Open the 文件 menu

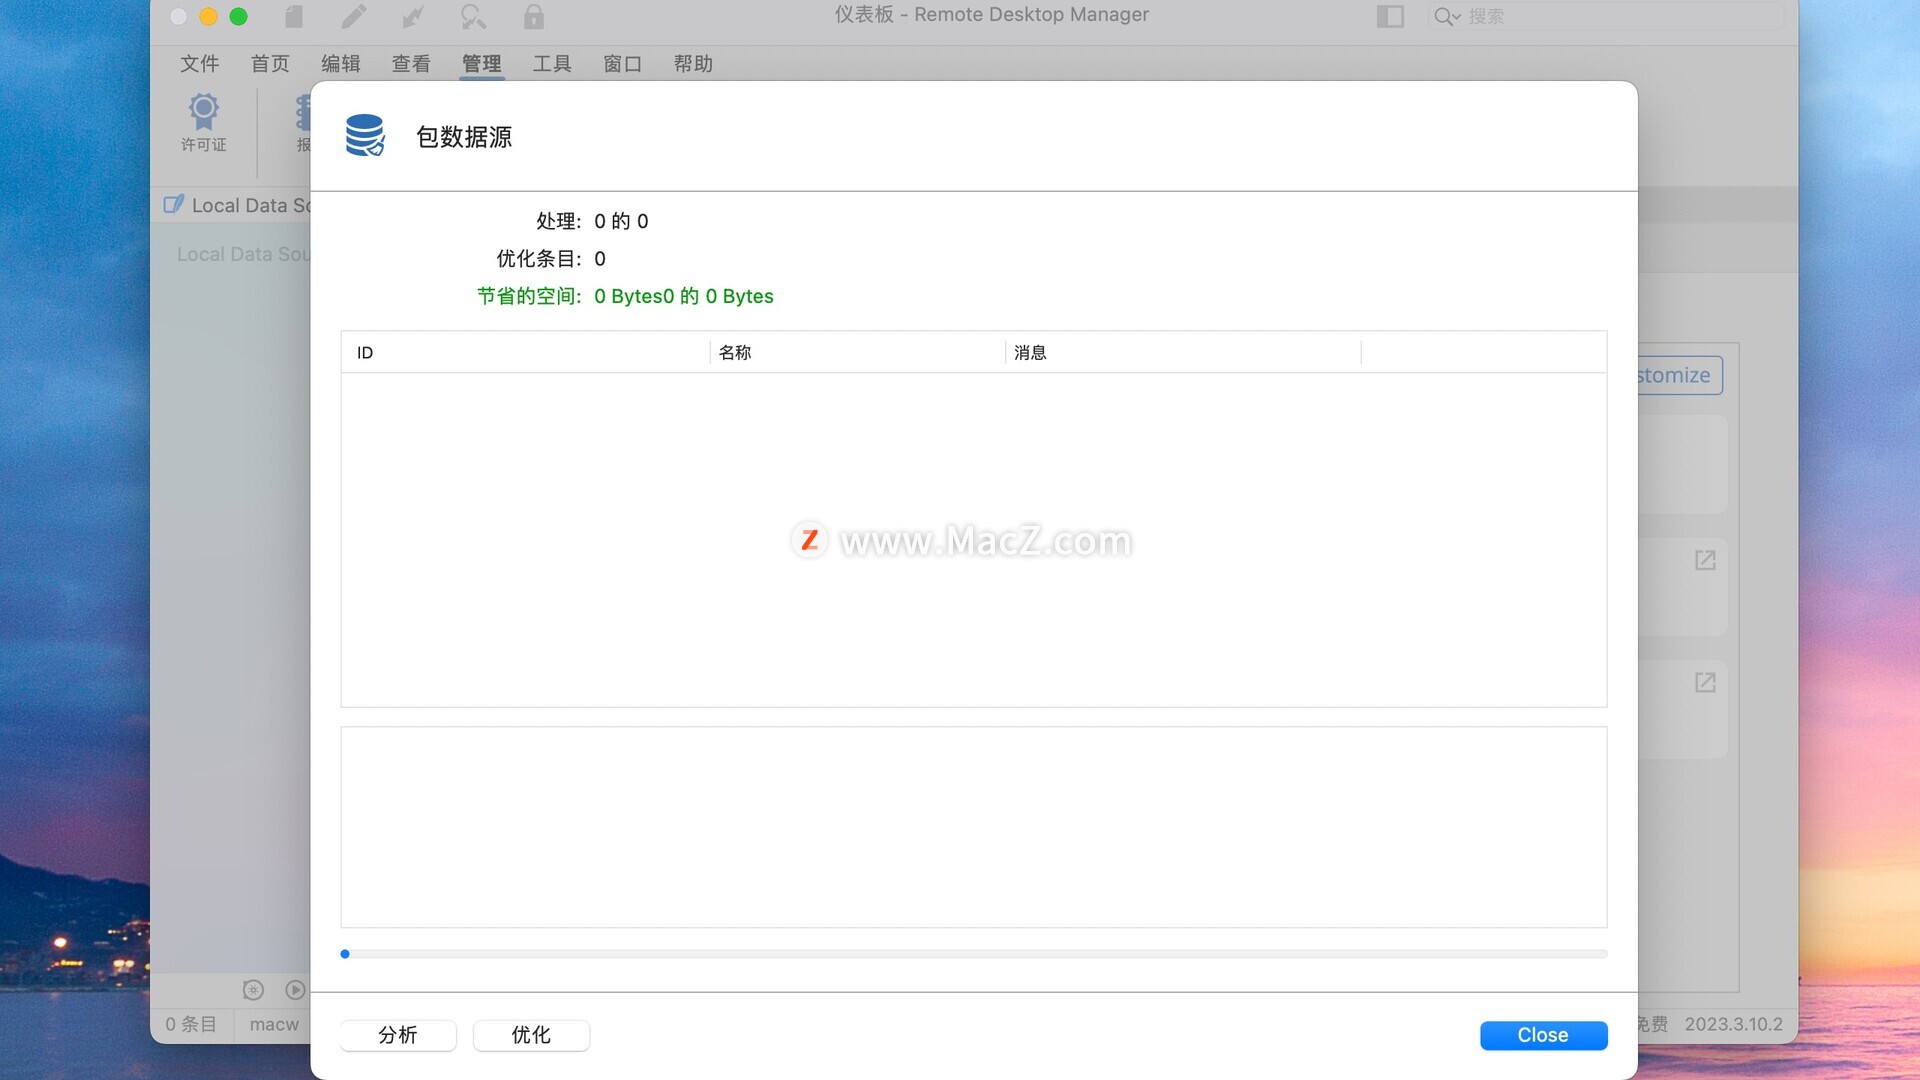(199, 64)
